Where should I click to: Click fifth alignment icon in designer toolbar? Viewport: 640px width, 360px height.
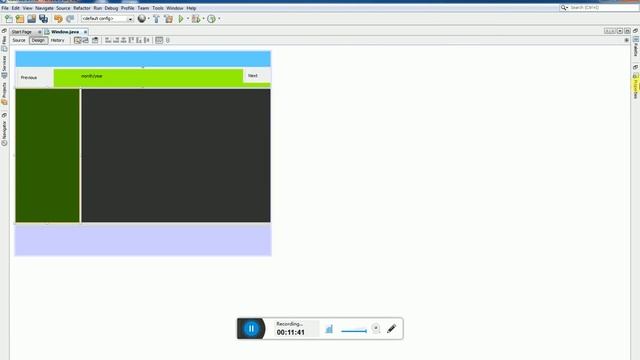tap(139, 40)
